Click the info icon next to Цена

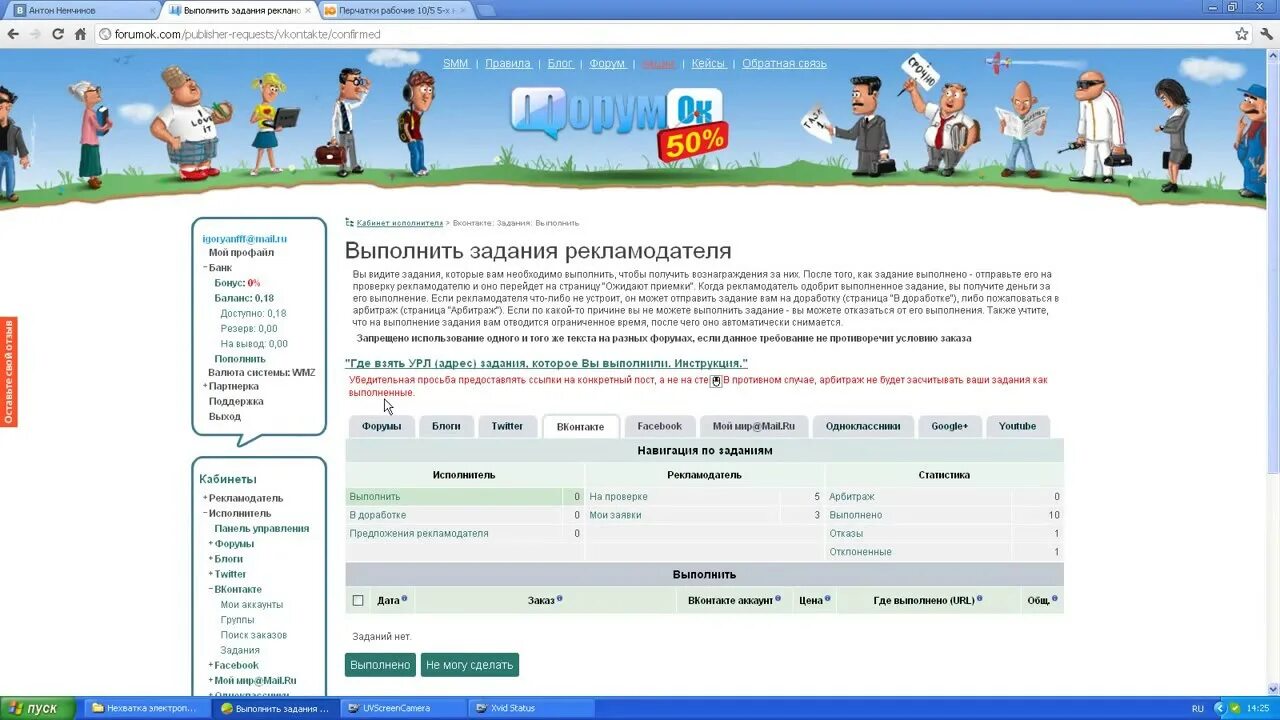(x=827, y=599)
